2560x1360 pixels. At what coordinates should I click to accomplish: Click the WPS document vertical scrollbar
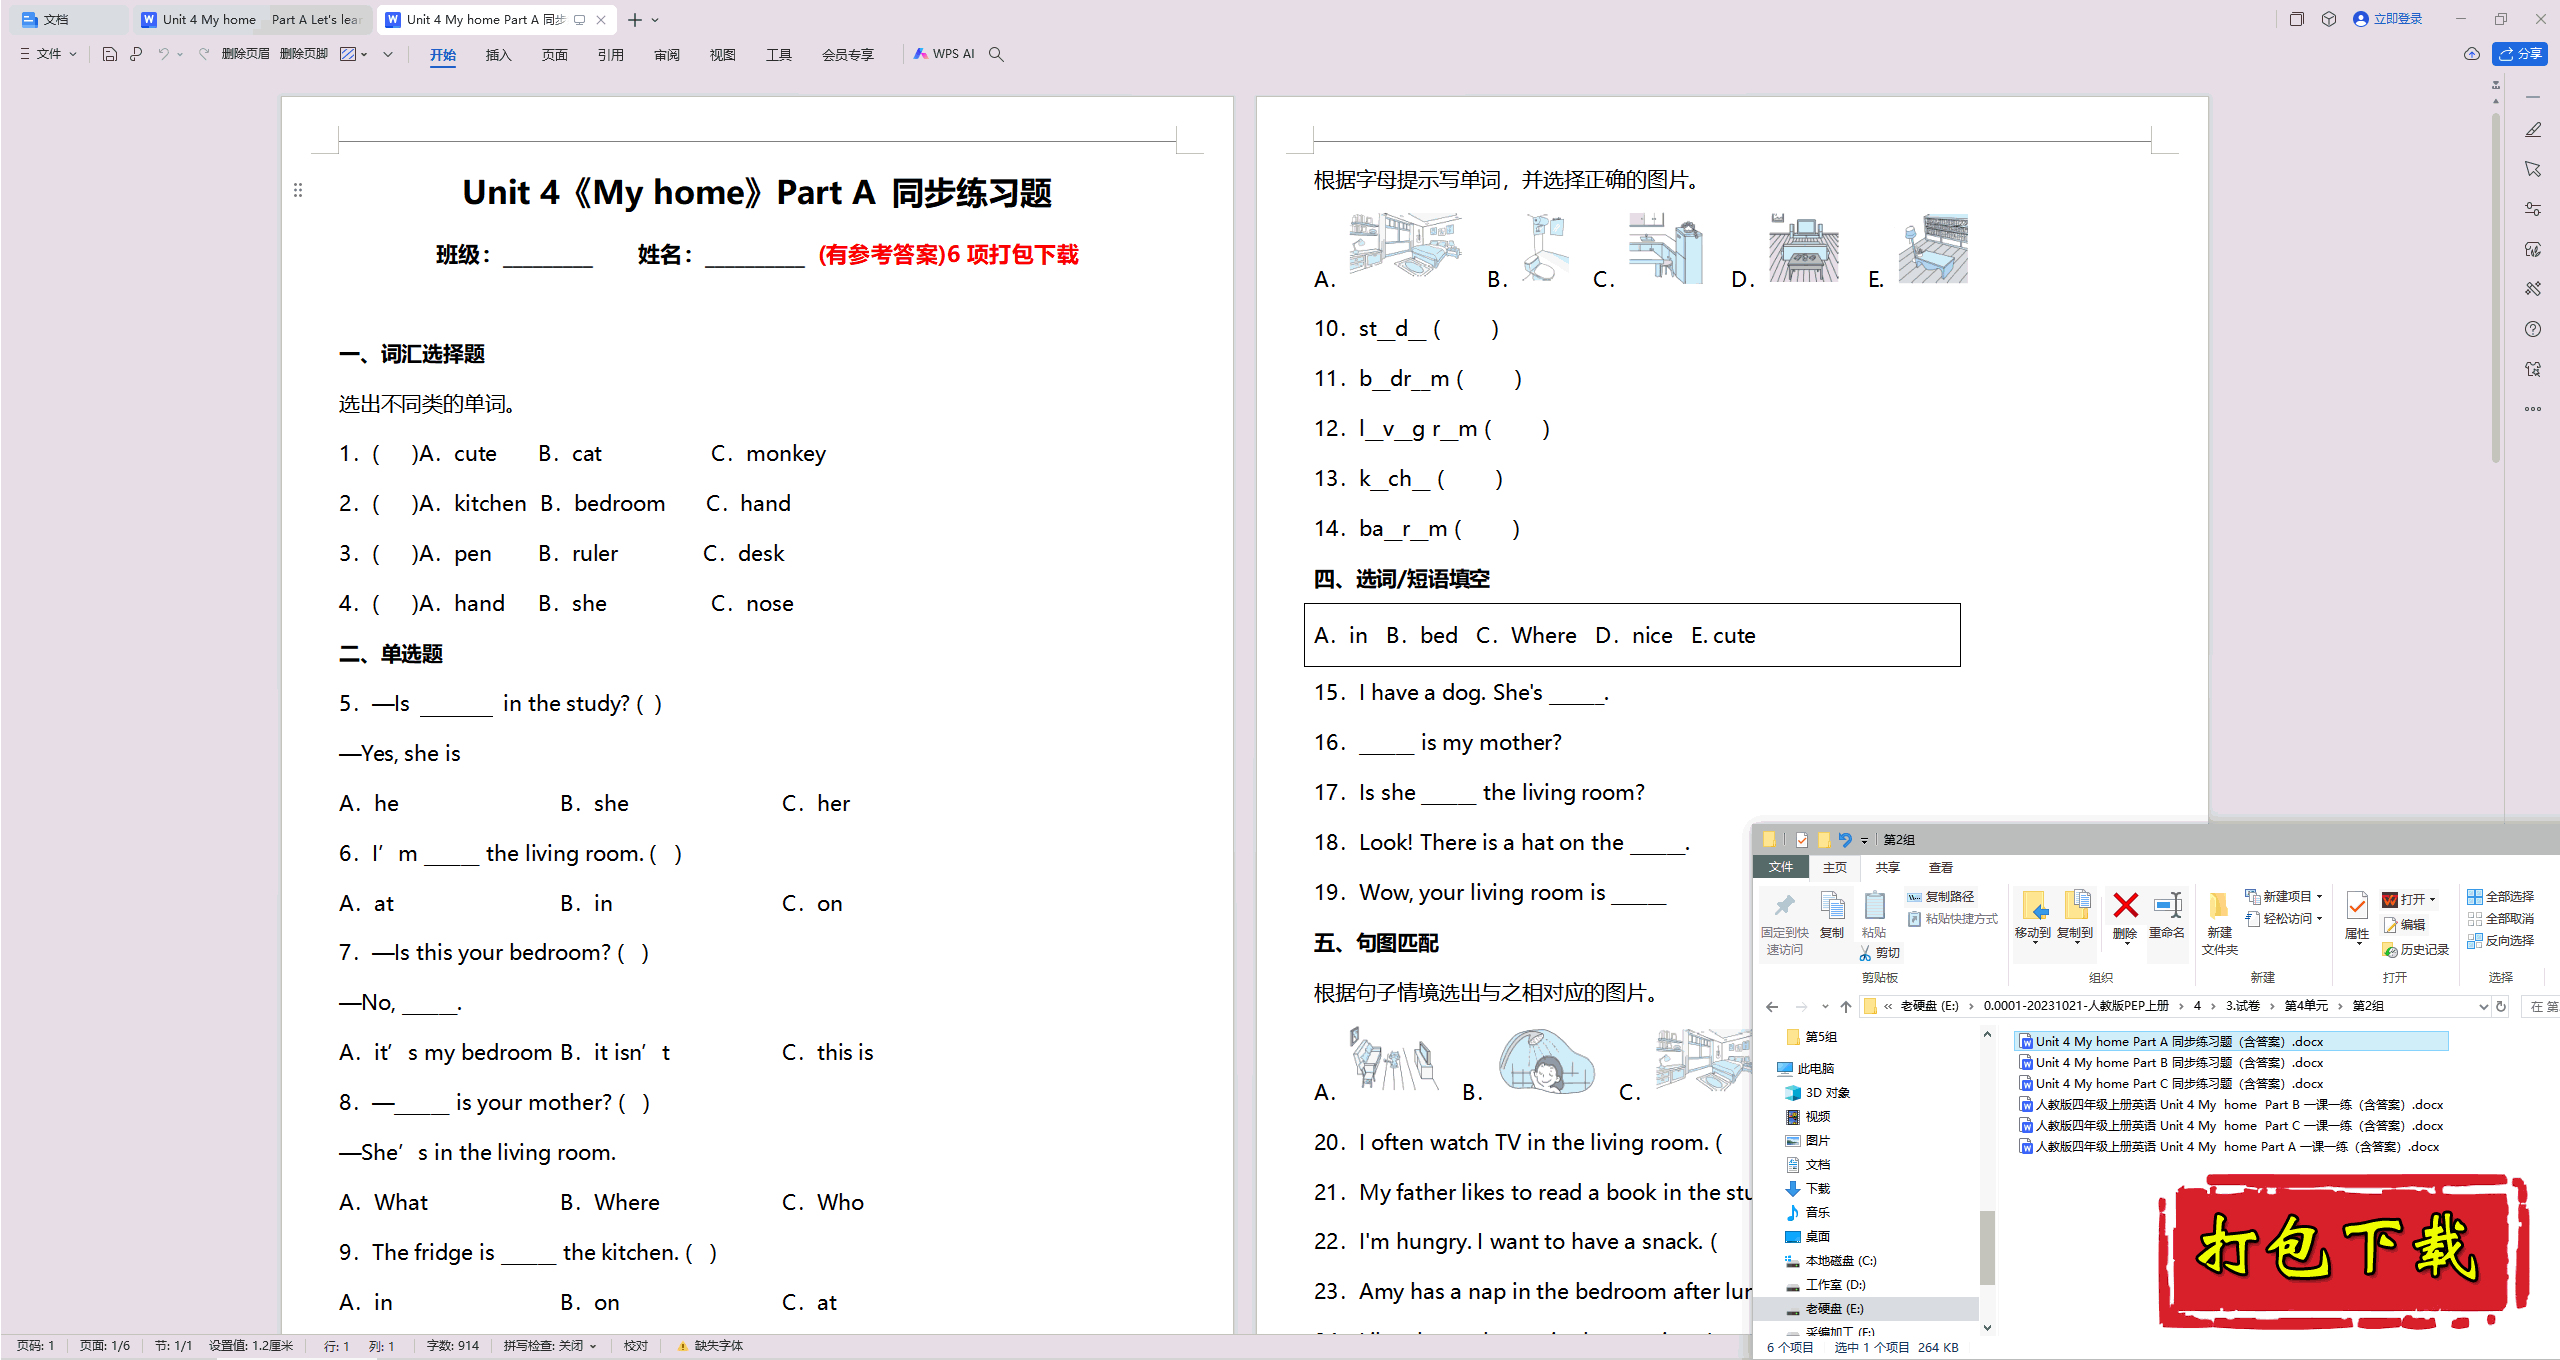2495,288
